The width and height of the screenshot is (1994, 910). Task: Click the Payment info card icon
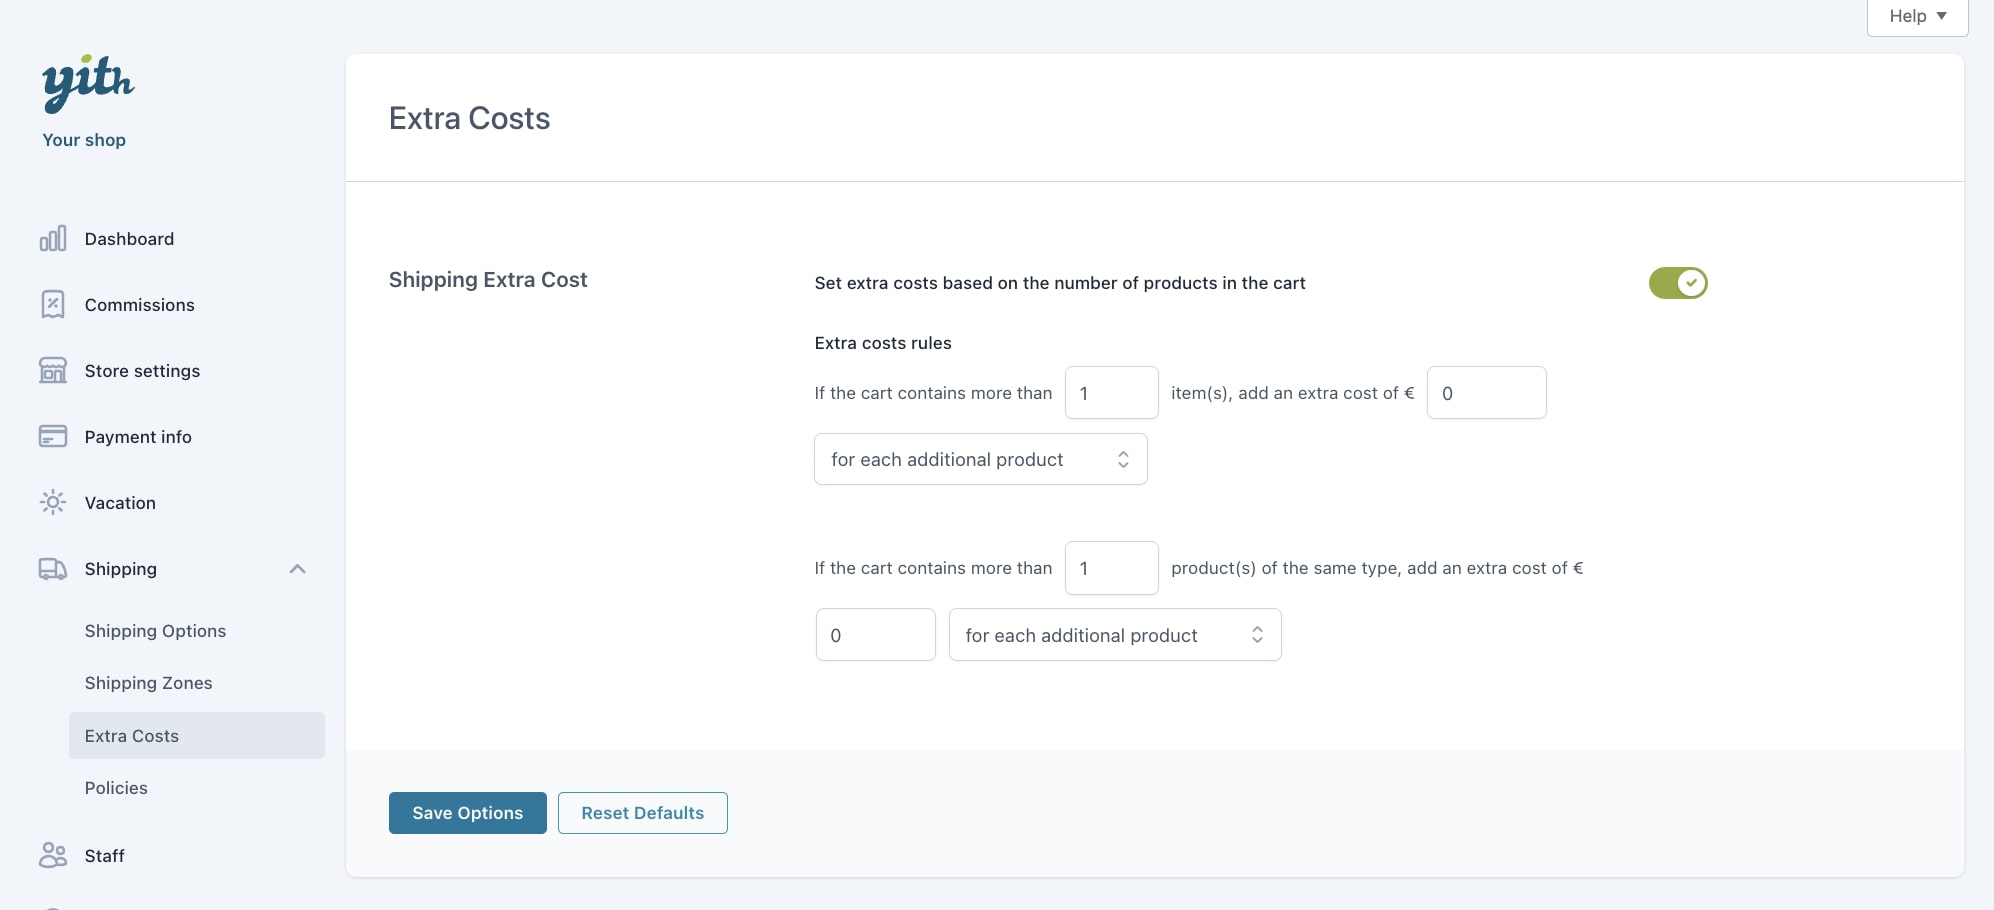[x=53, y=437]
